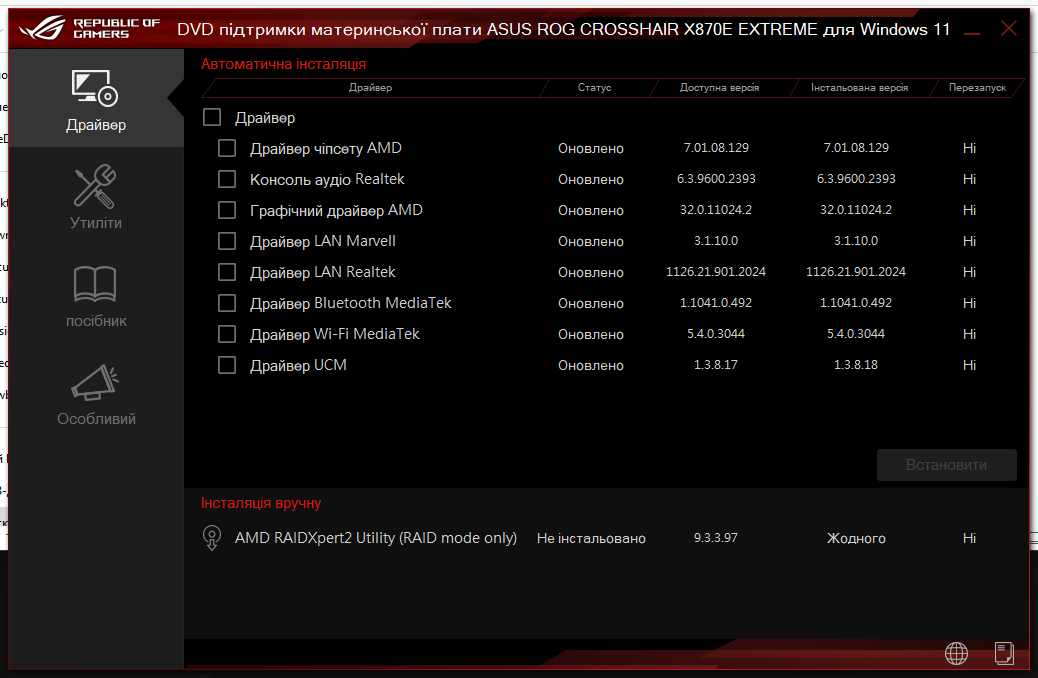Click the Інсталяція вручну heading
Viewport: 1038px width, 678px height.
click(261, 503)
